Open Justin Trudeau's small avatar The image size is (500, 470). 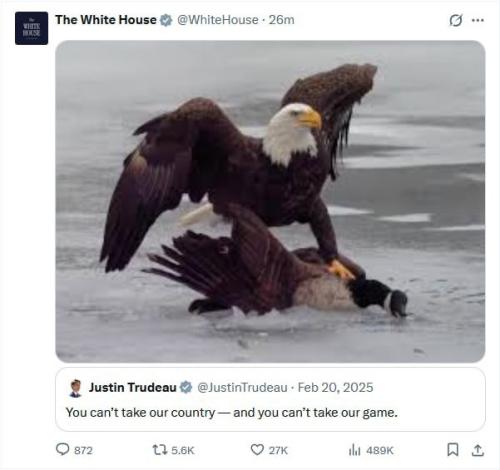[x=76, y=388]
